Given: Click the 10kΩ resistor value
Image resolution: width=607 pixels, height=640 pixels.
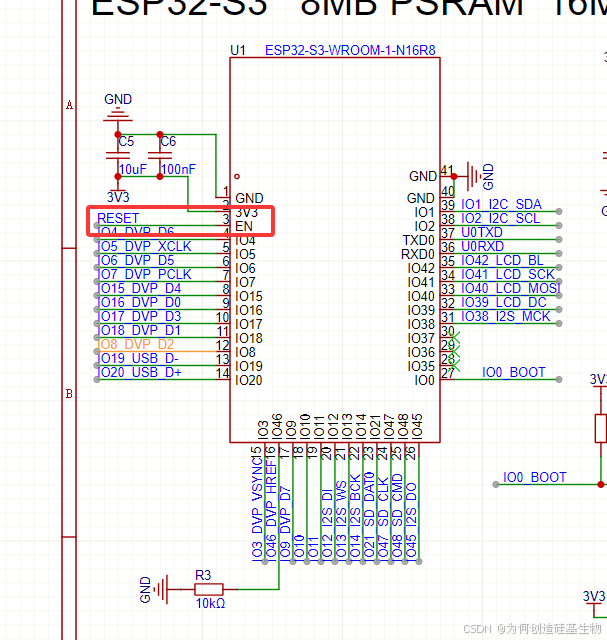Looking at the screenshot, I should click(210, 603).
